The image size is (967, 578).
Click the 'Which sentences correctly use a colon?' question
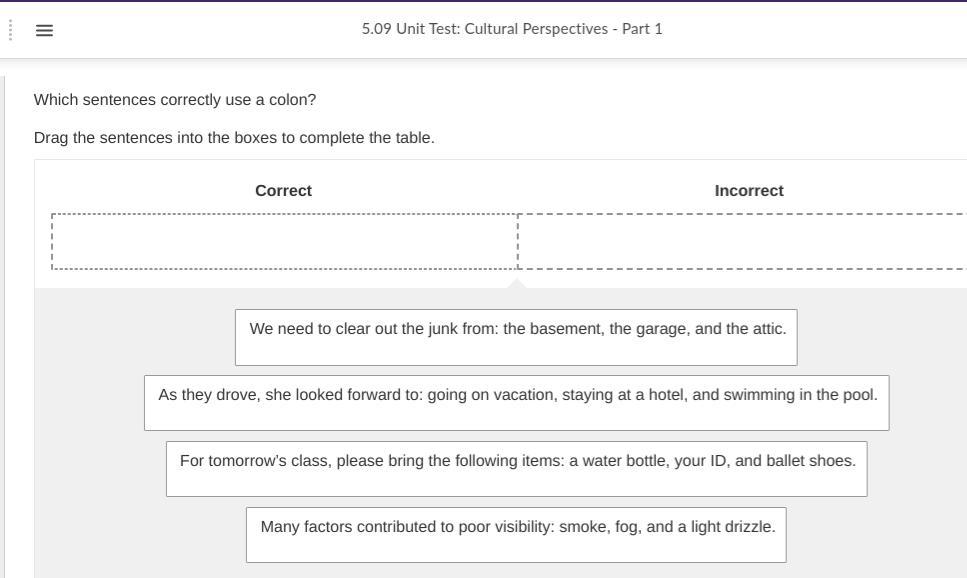point(175,100)
